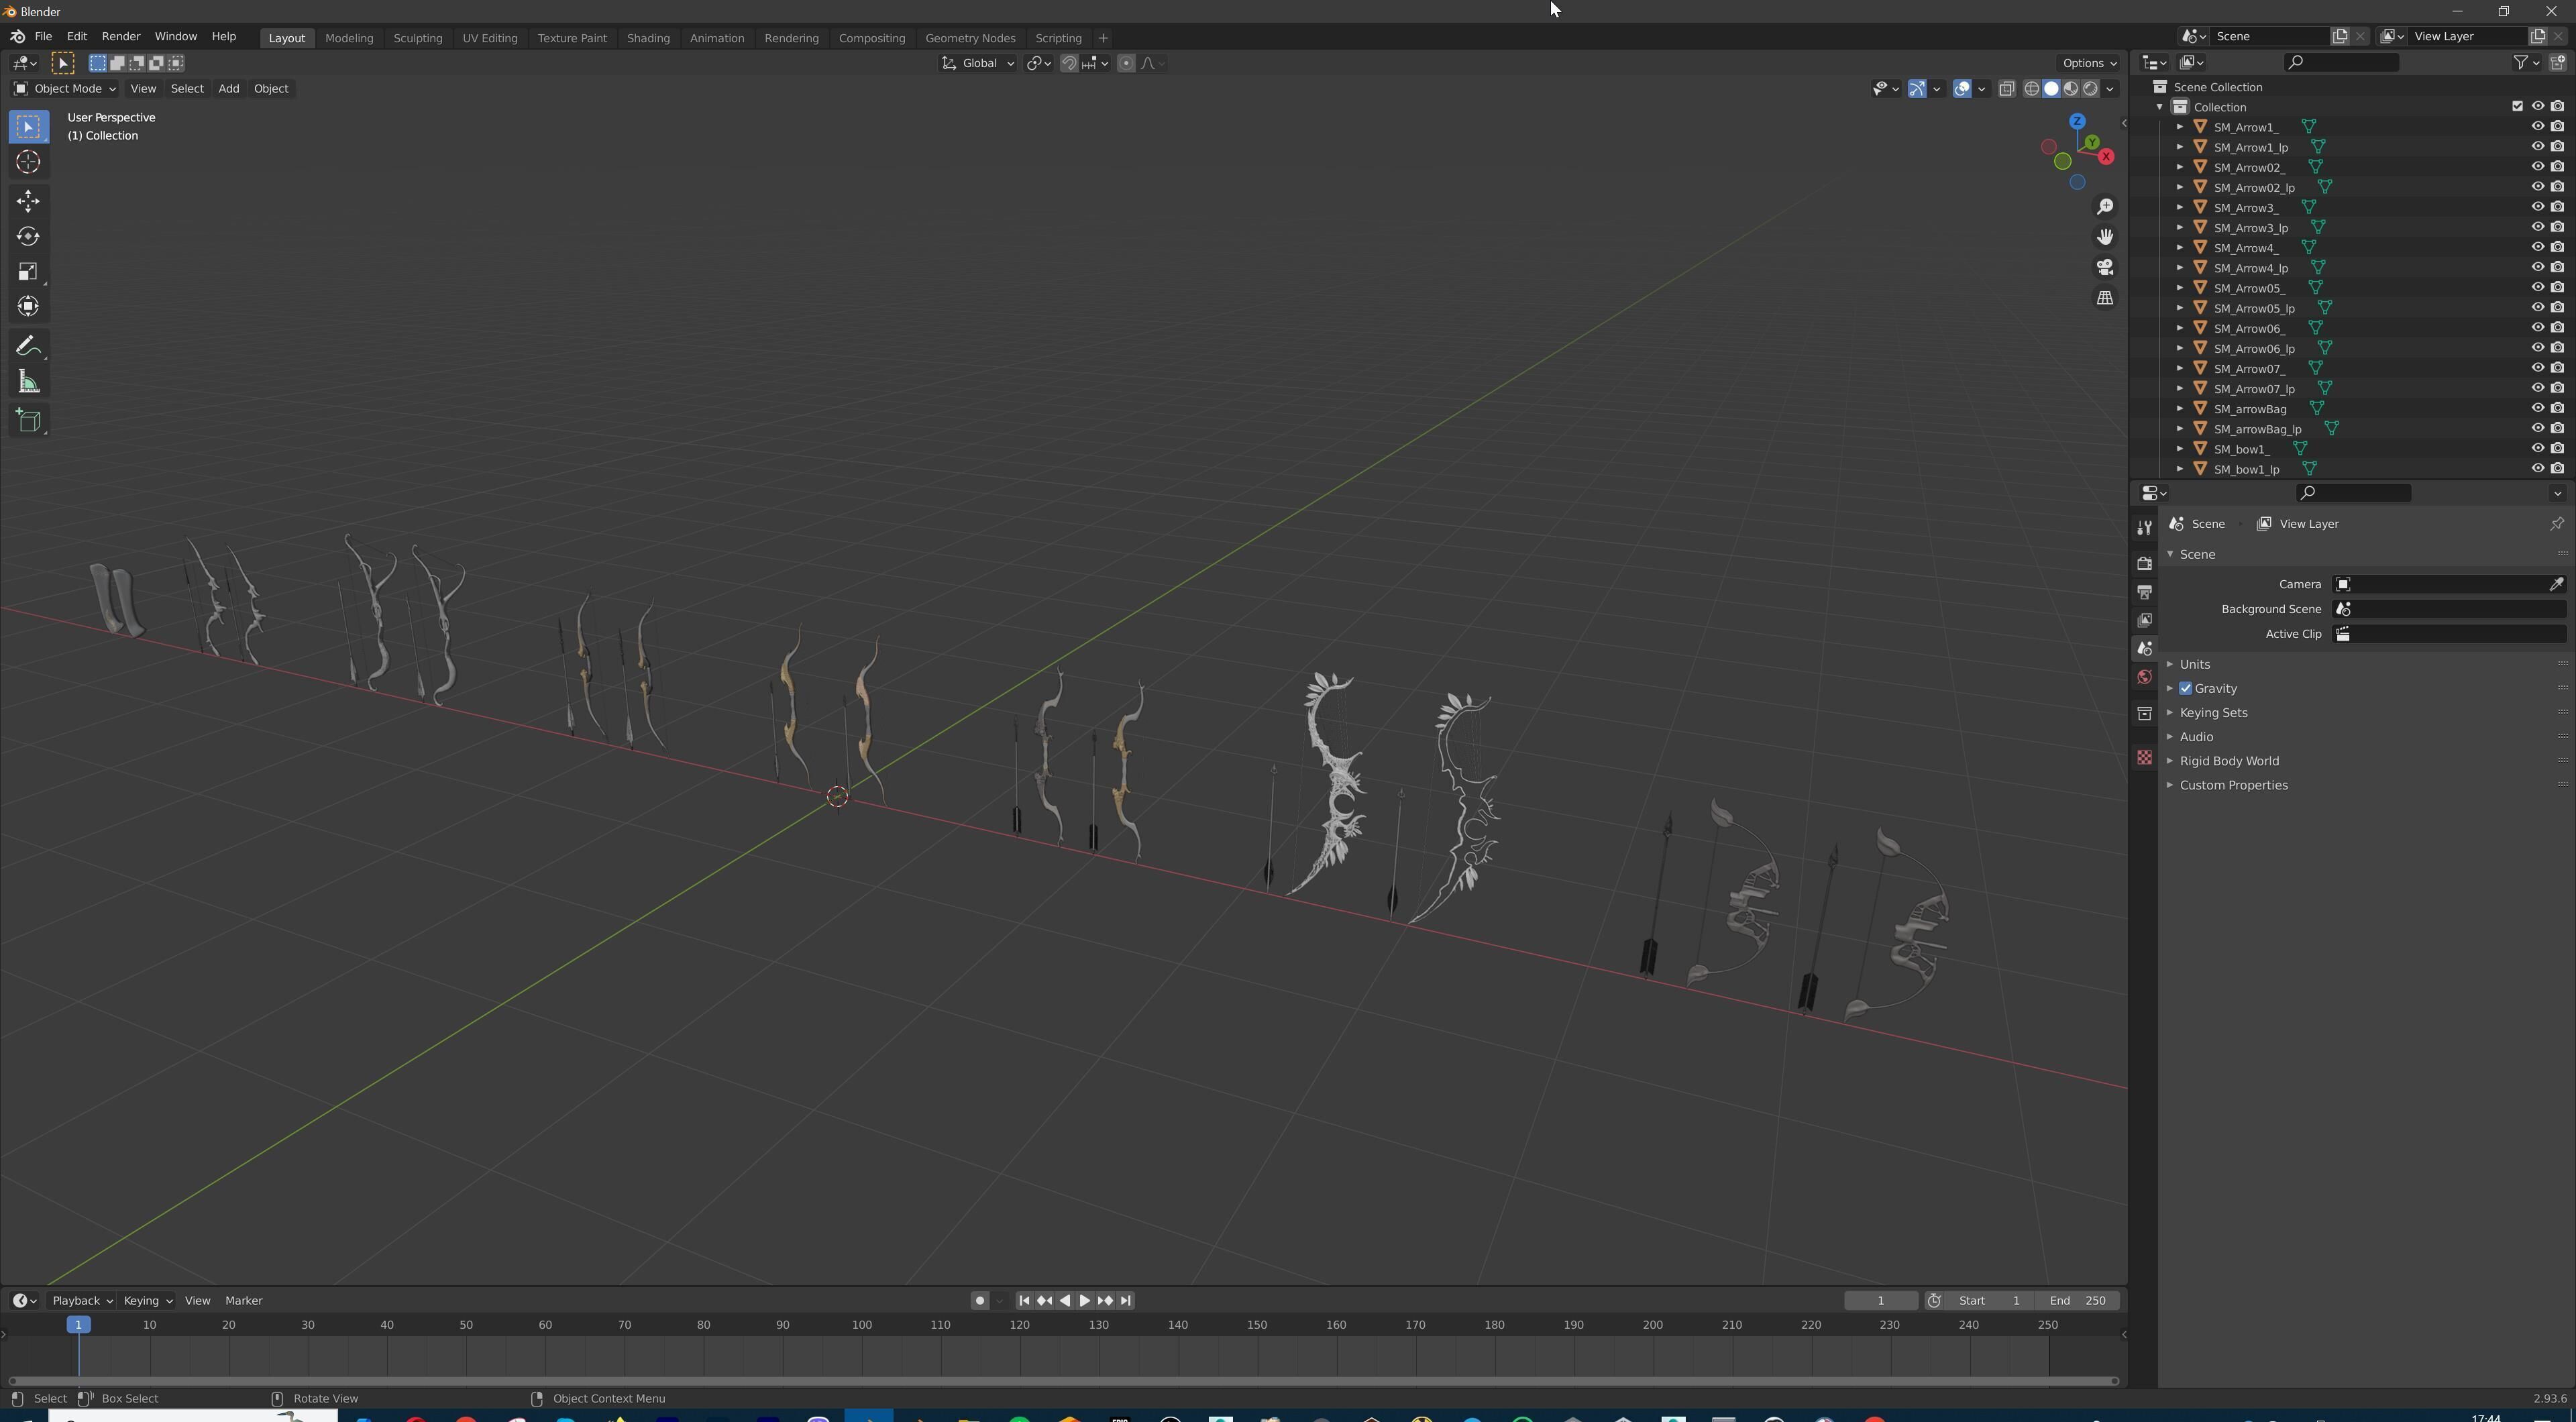This screenshot has width=2576, height=1422.
Task: Activate the Annotate pencil tool
Action: [28, 347]
